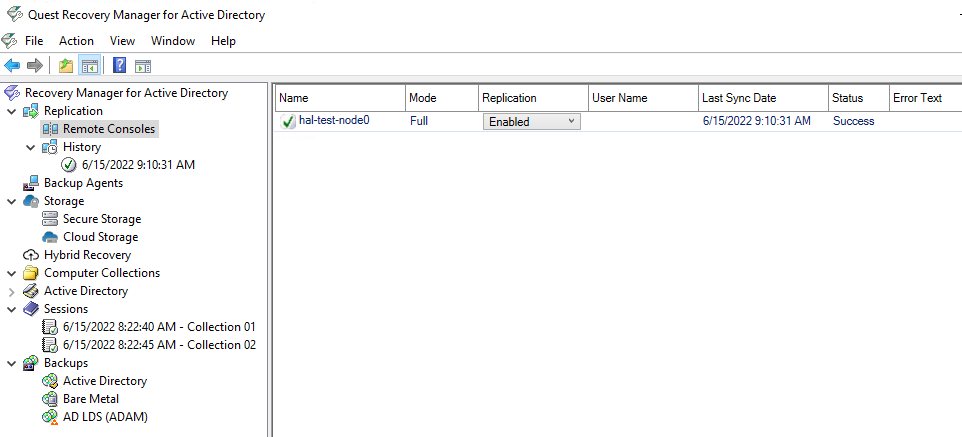Open the Window menu
The image size is (962, 437).
(x=173, y=41)
